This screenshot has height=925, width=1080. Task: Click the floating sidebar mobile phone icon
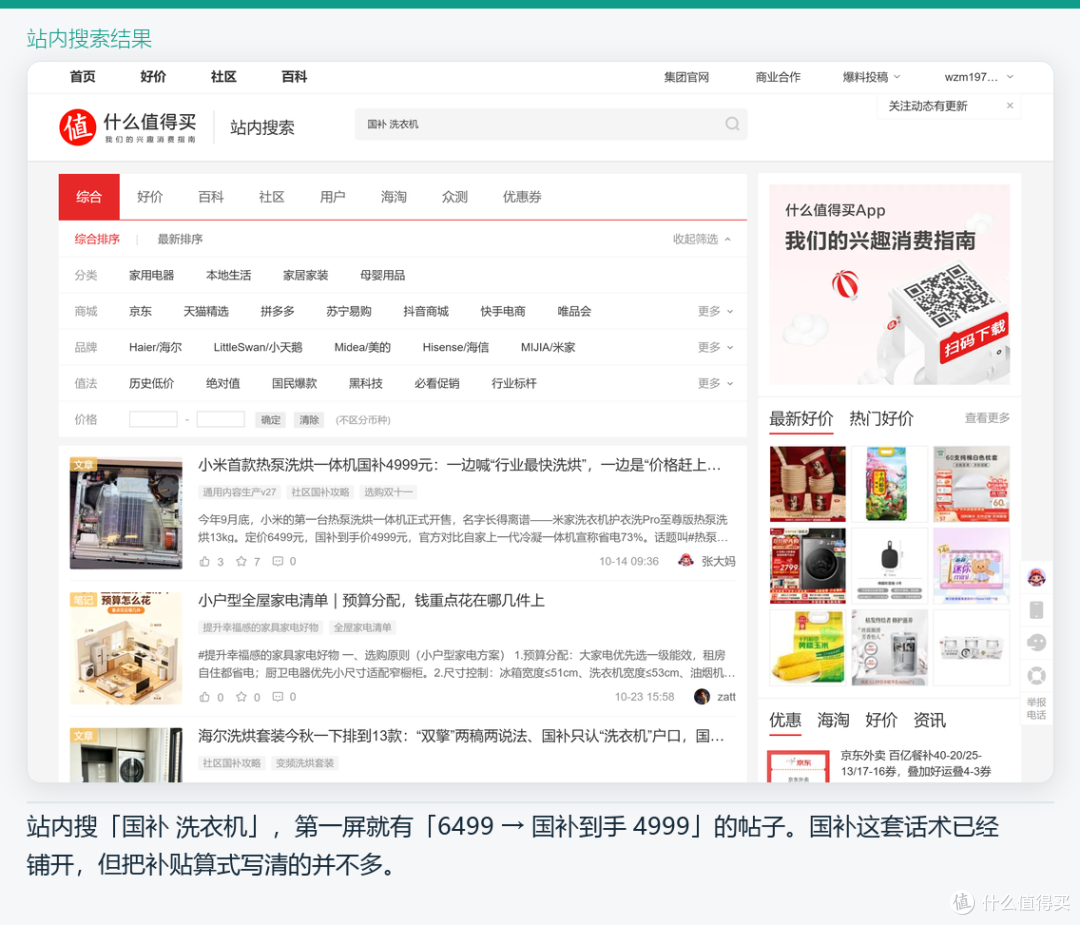1037,610
